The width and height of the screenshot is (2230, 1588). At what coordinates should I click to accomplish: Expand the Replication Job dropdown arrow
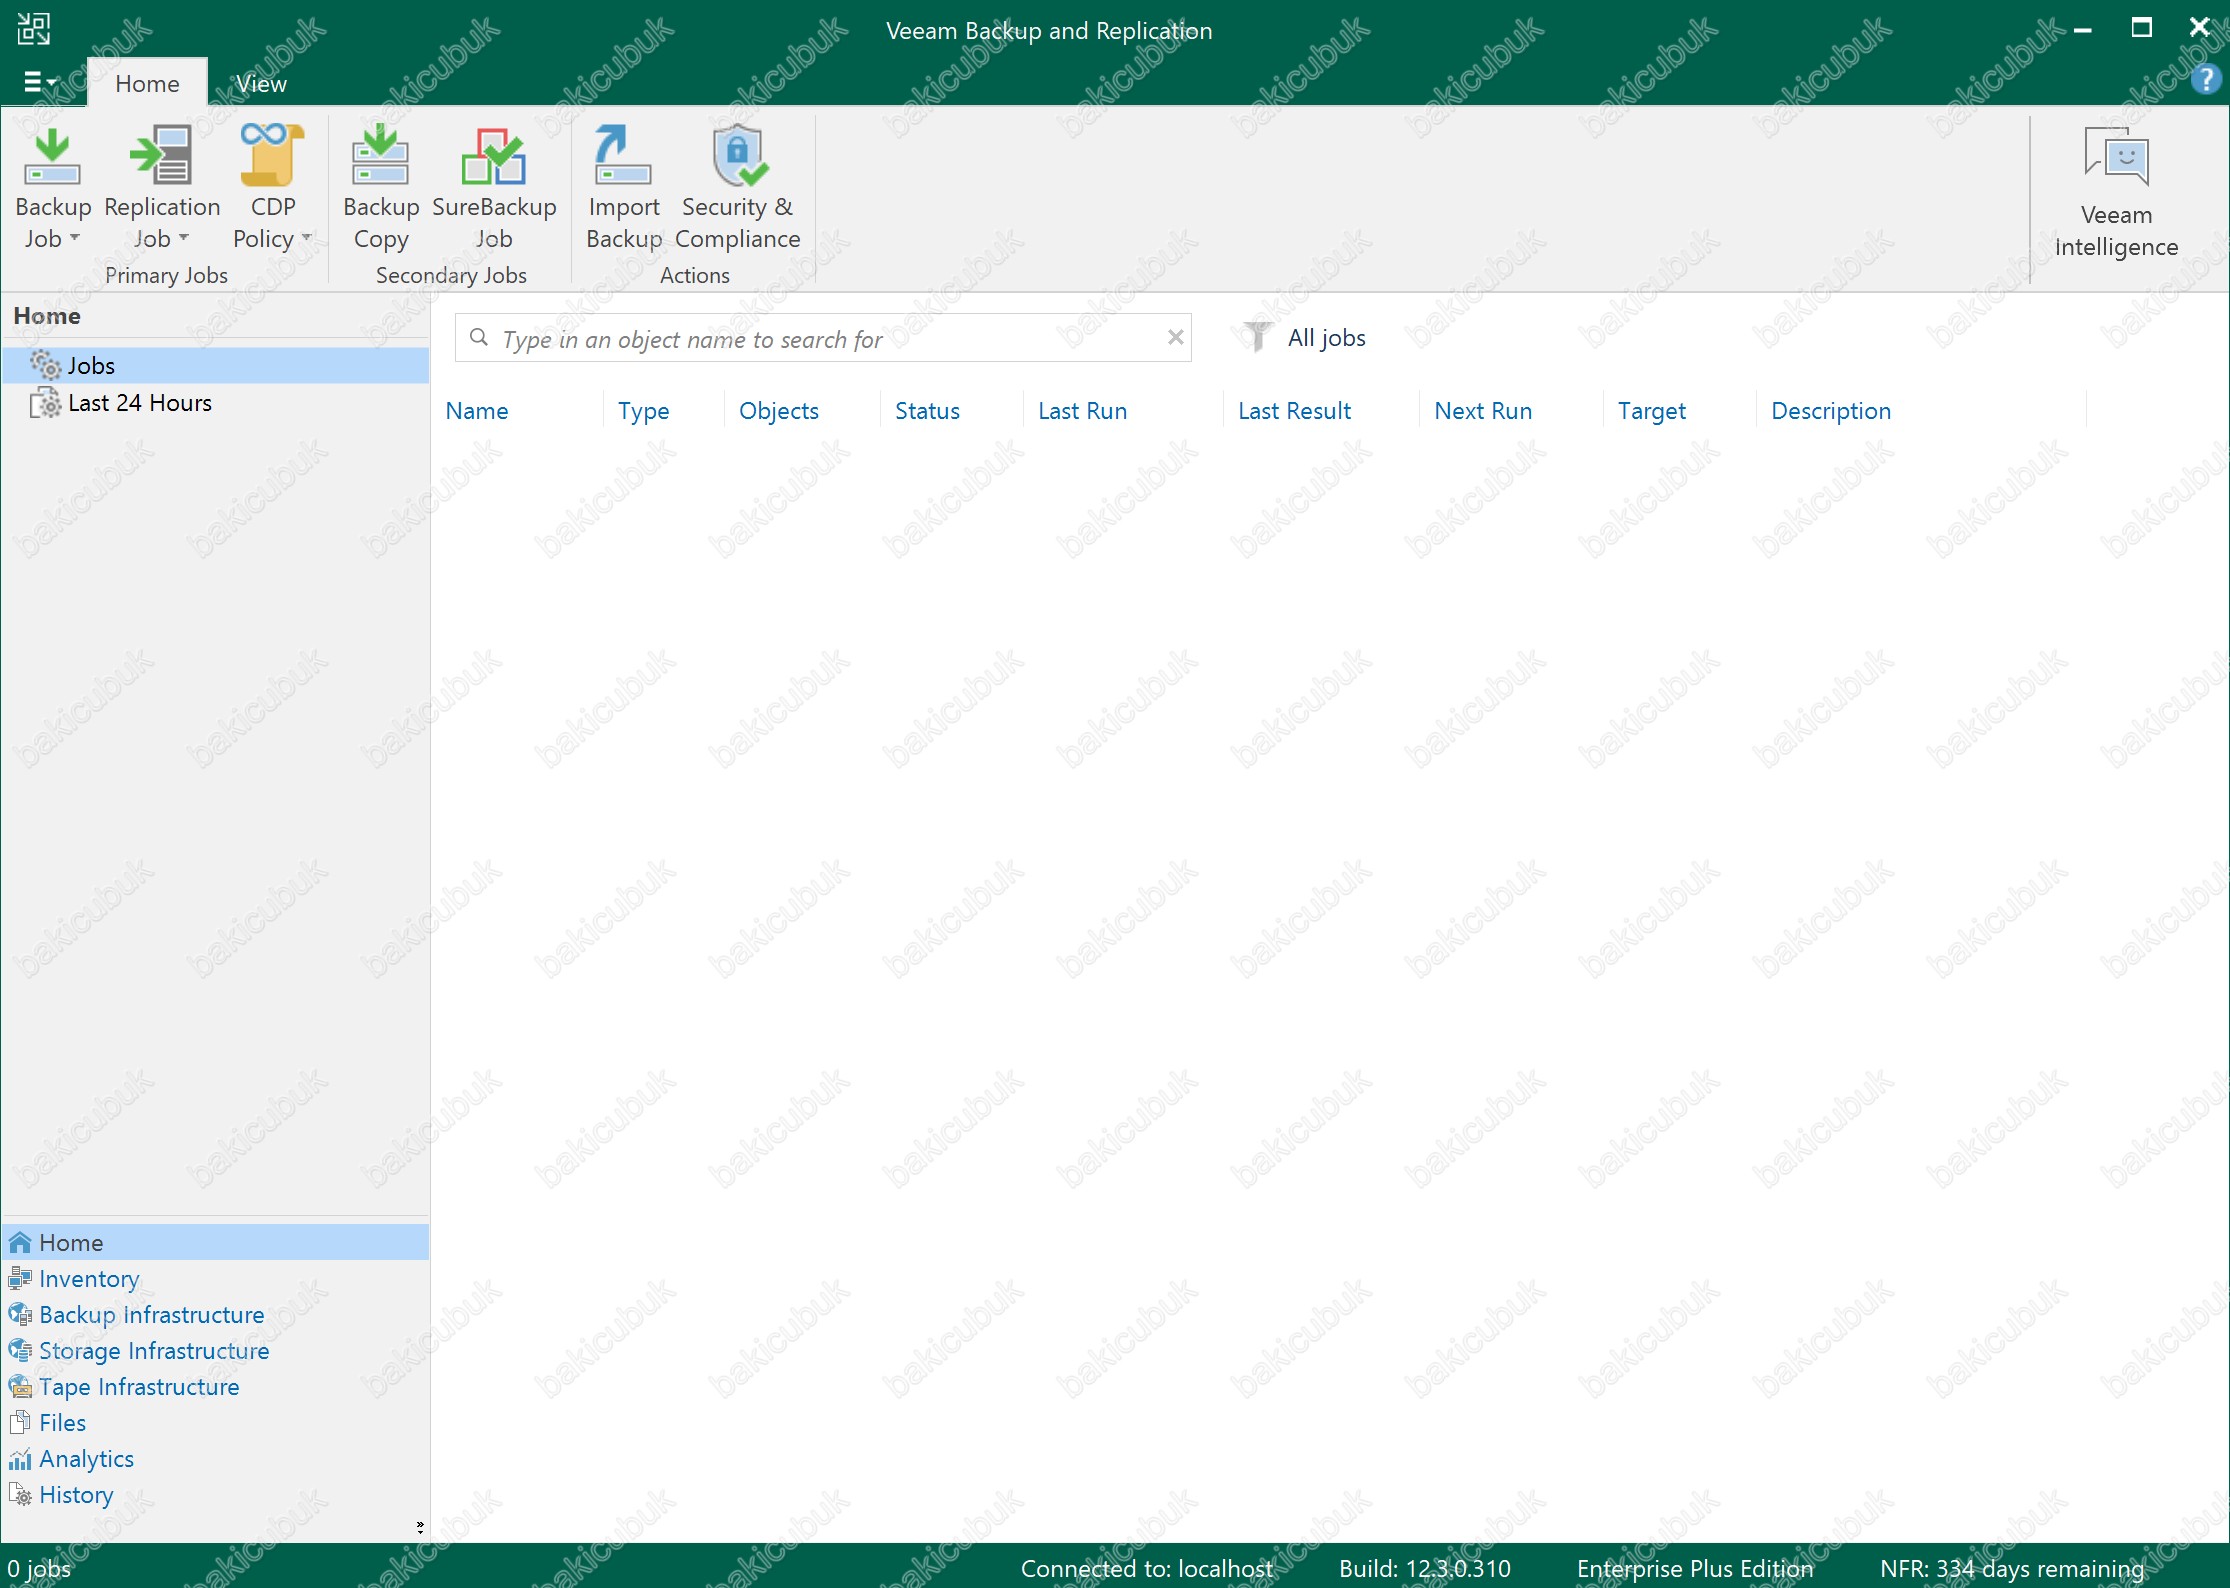184,239
